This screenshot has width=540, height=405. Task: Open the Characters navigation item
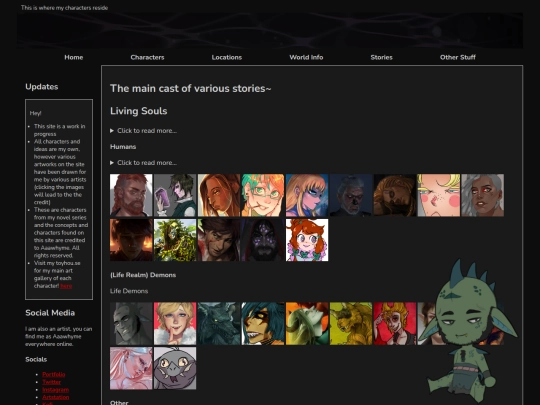tap(147, 57)
